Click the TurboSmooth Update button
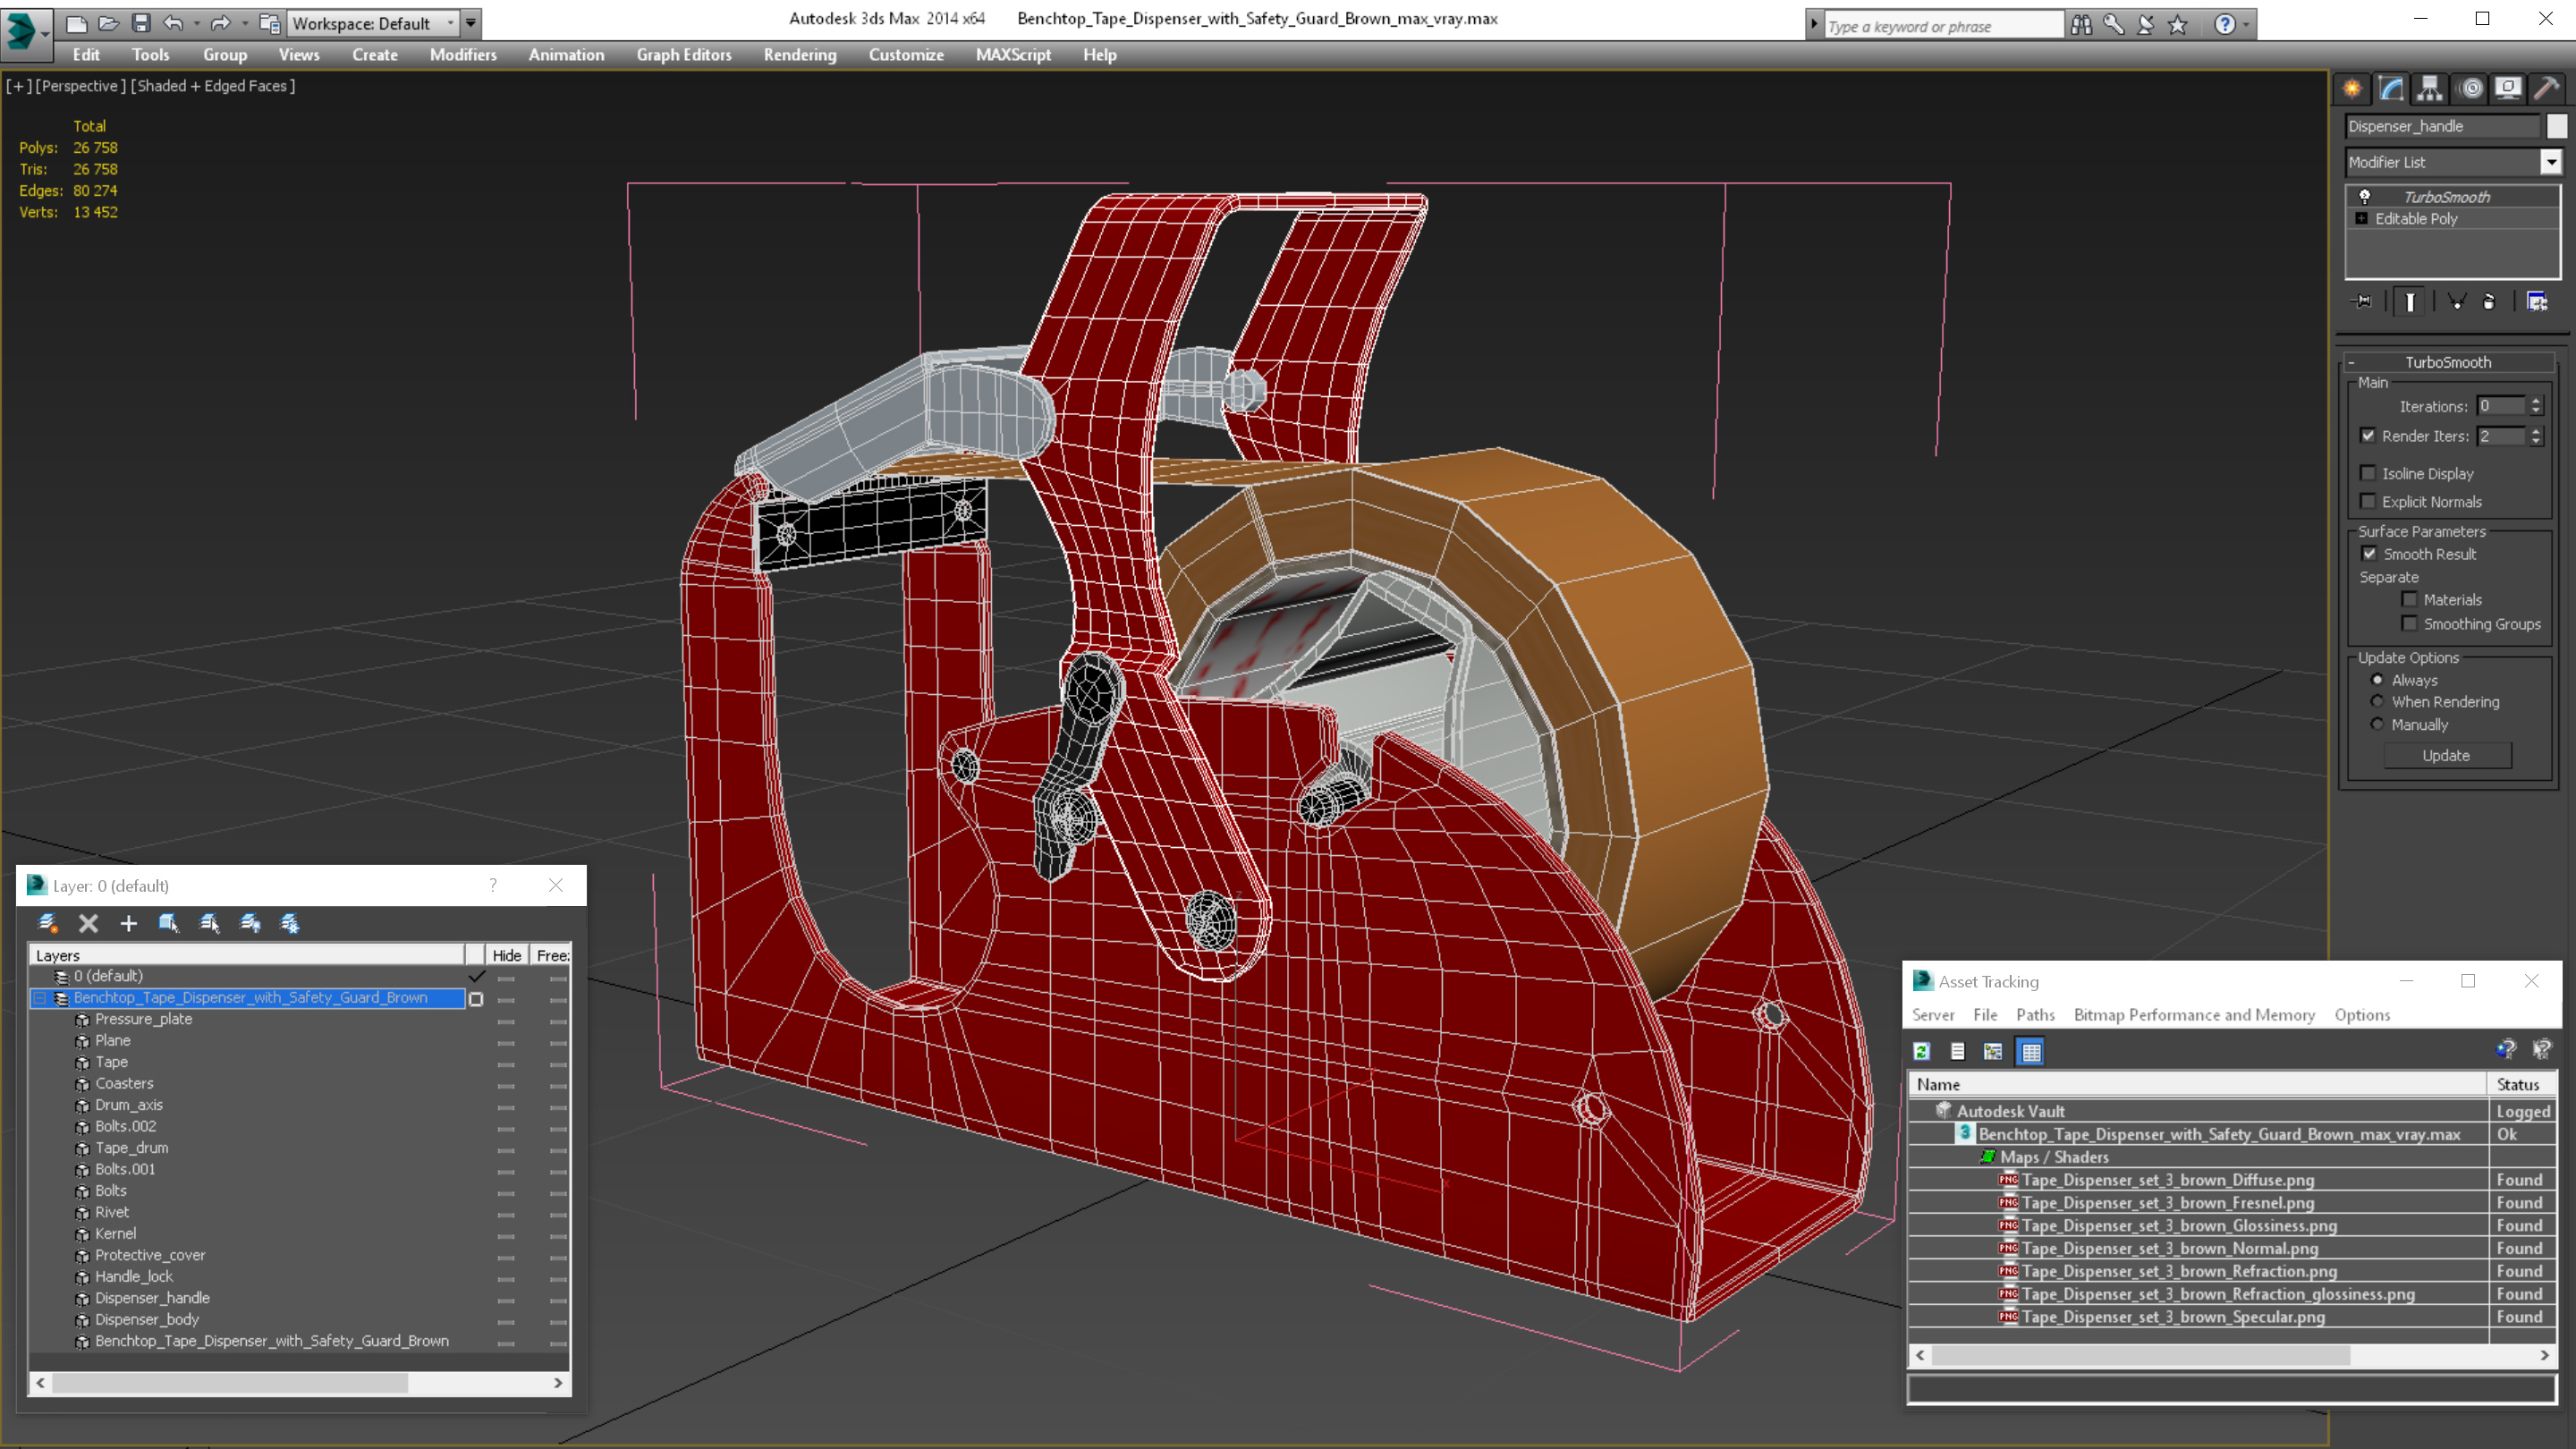 (2446, 756)
